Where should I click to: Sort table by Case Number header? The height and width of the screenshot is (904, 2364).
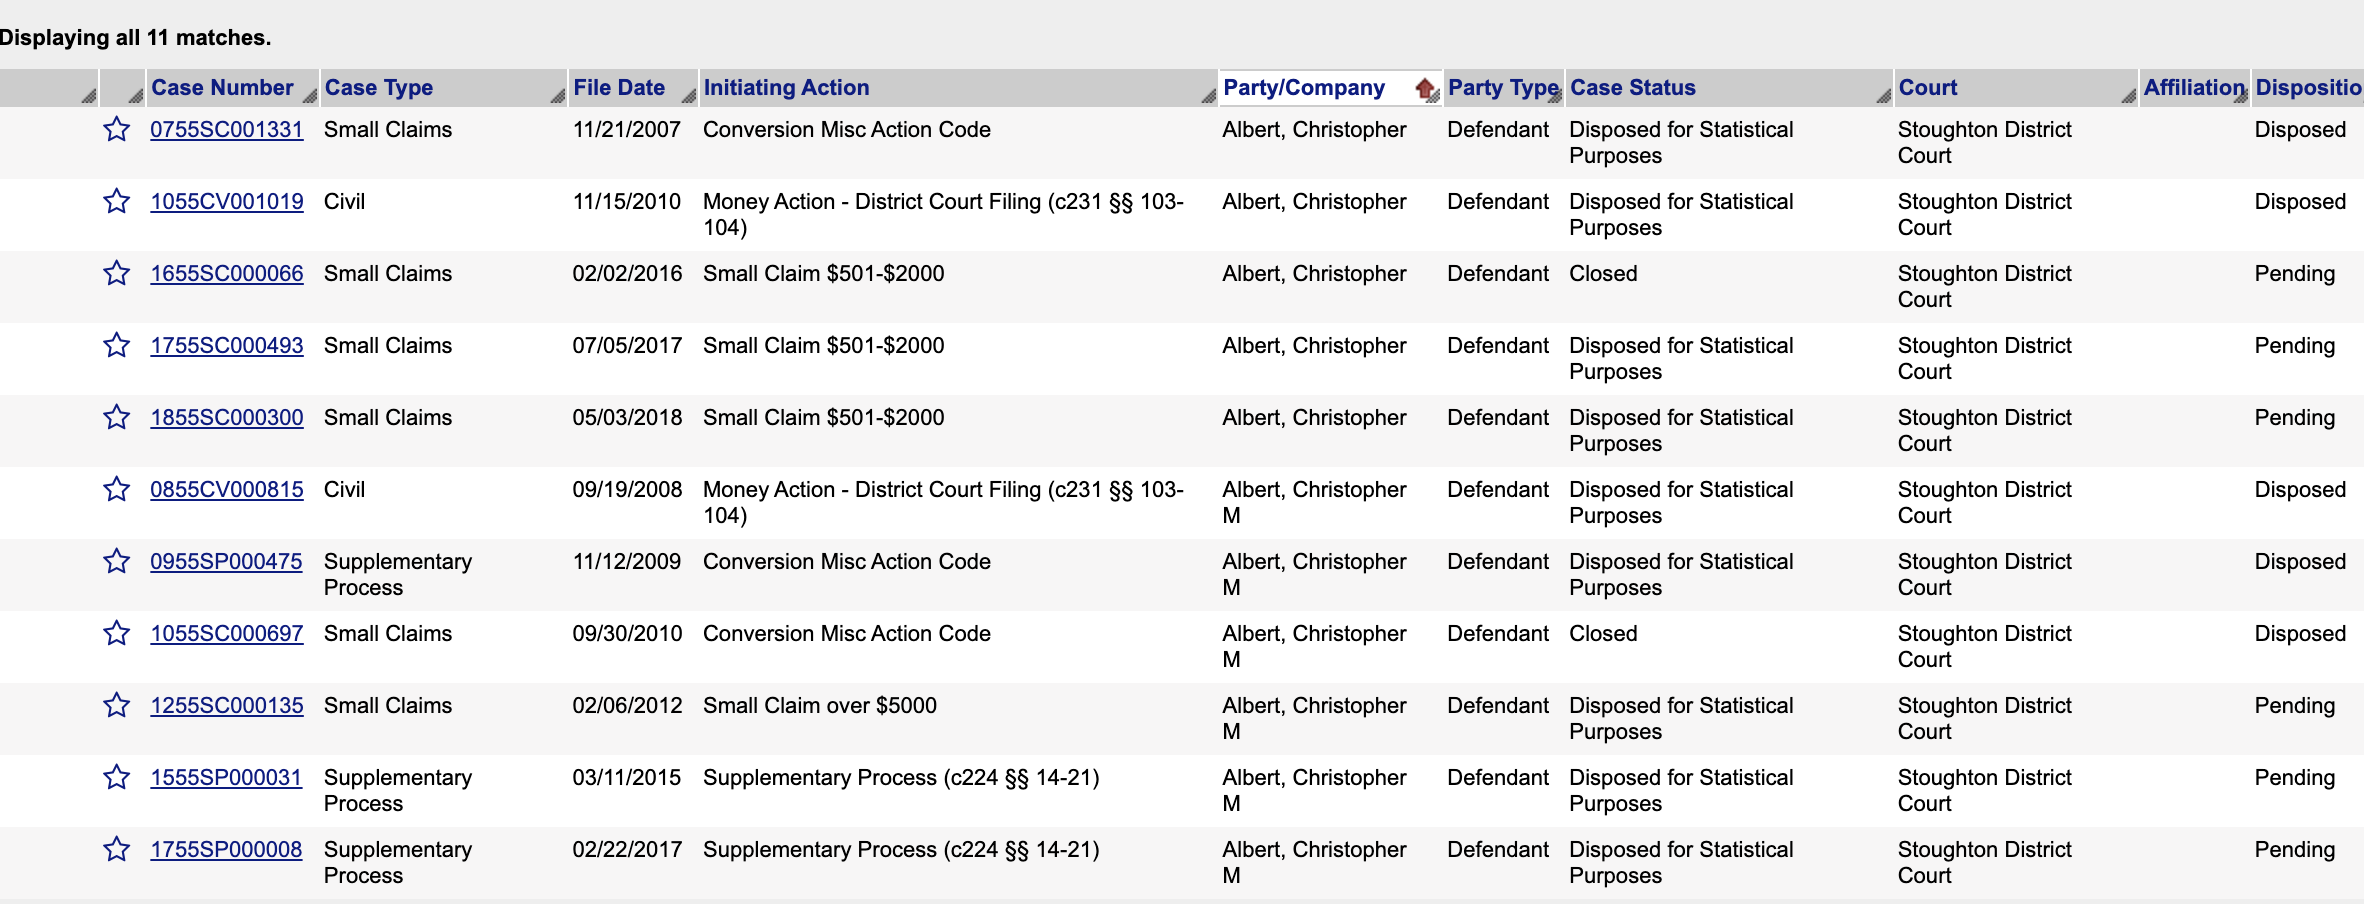(222, 88)
